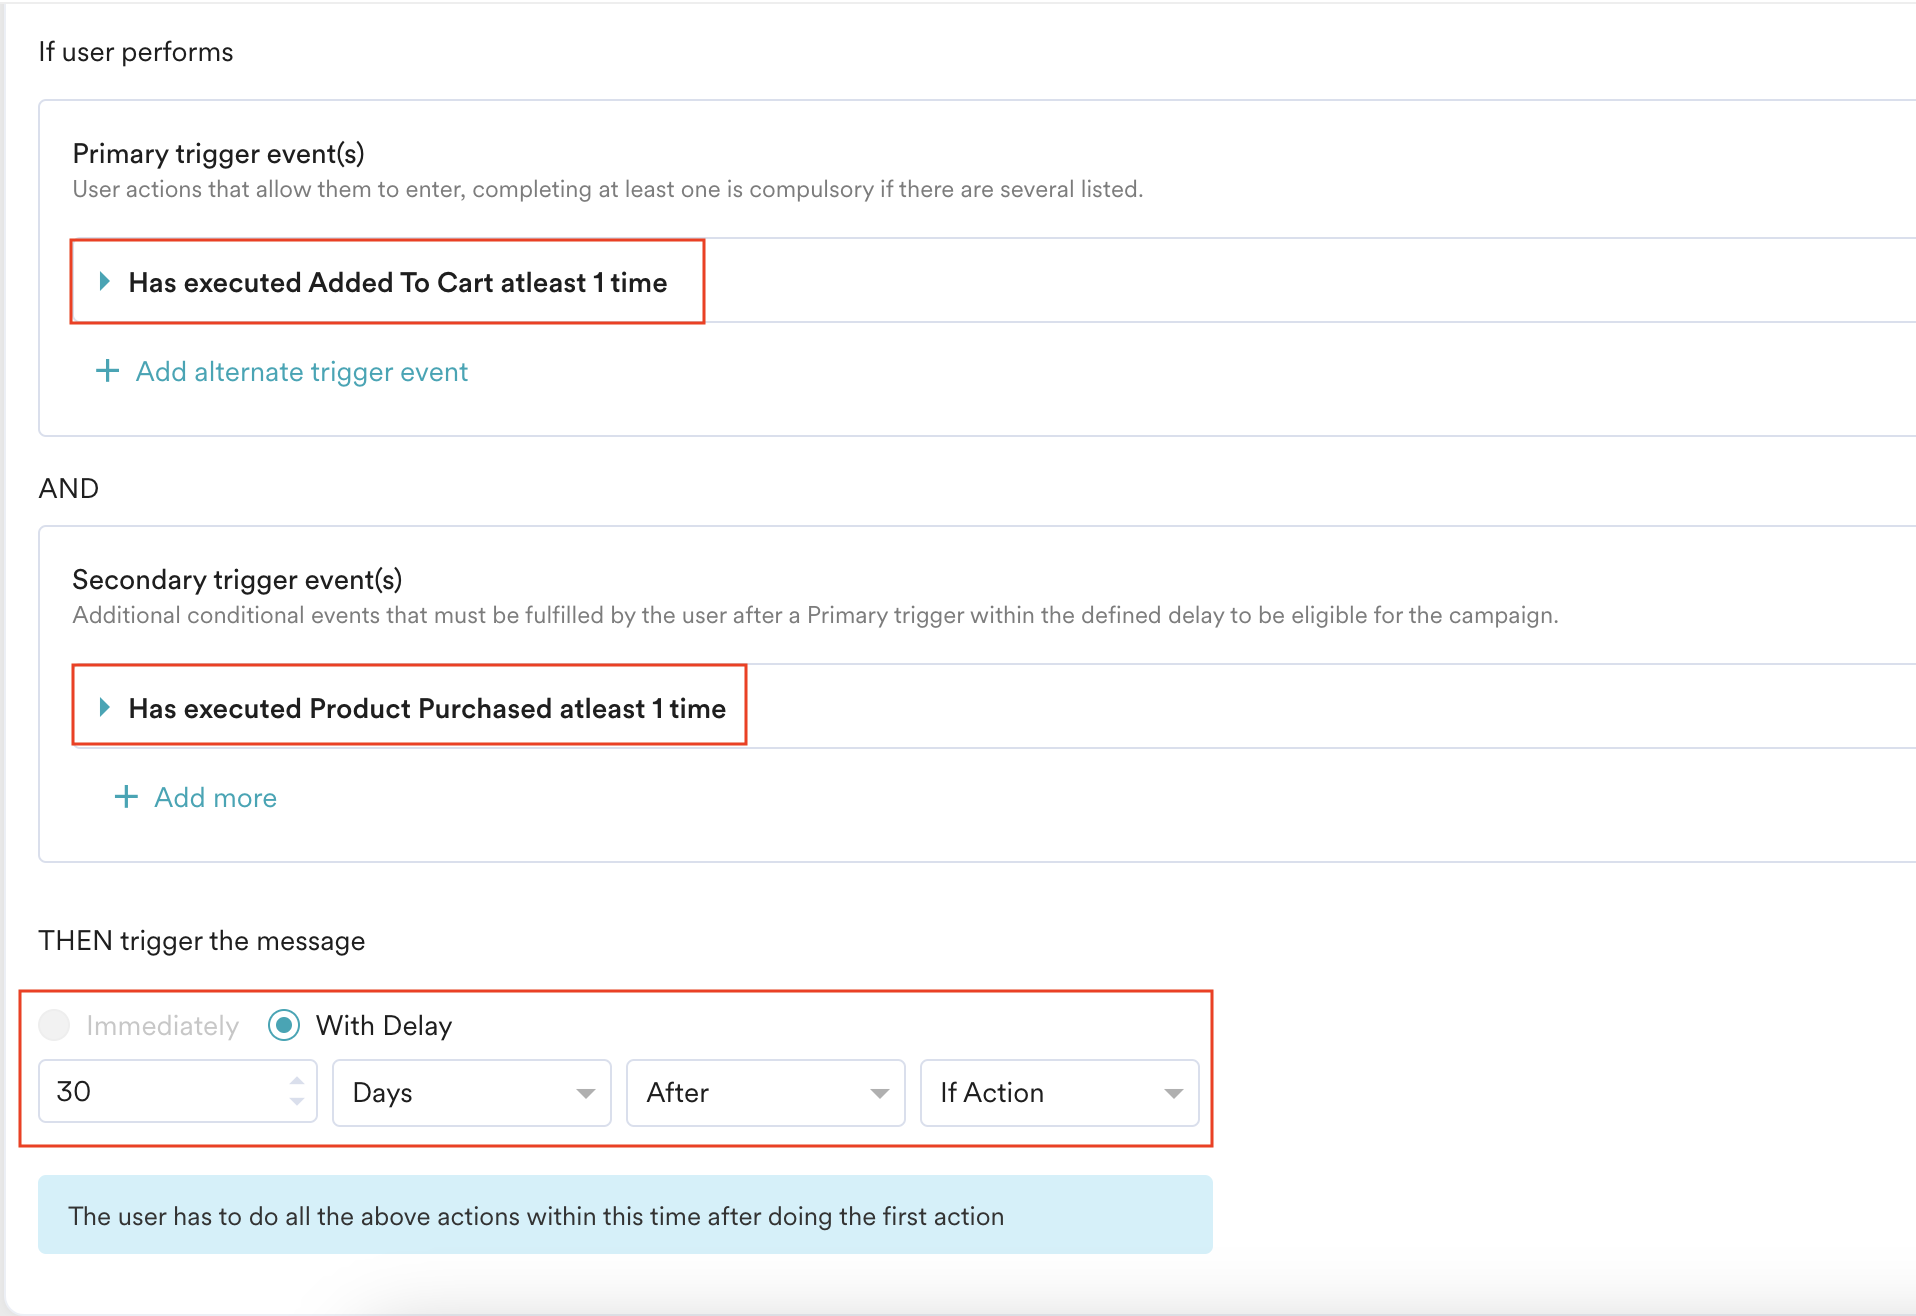Click the caret arrow in the After dropdown
Viewport: 1916px width, 1316px height.
coord(880,1094)
